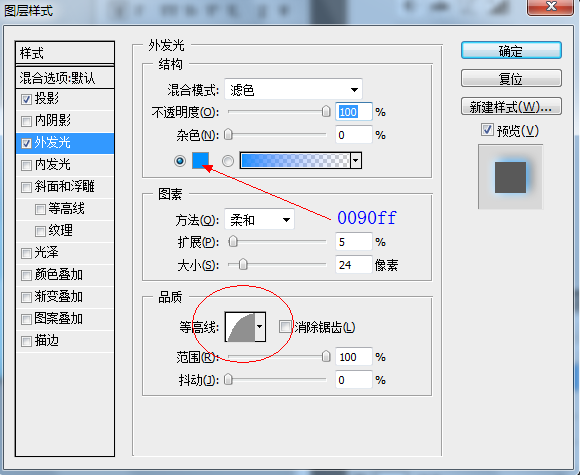Click the 扩展 slider handle
The height and width of the screenshot is (475, 580).
(x=233, y=242)
